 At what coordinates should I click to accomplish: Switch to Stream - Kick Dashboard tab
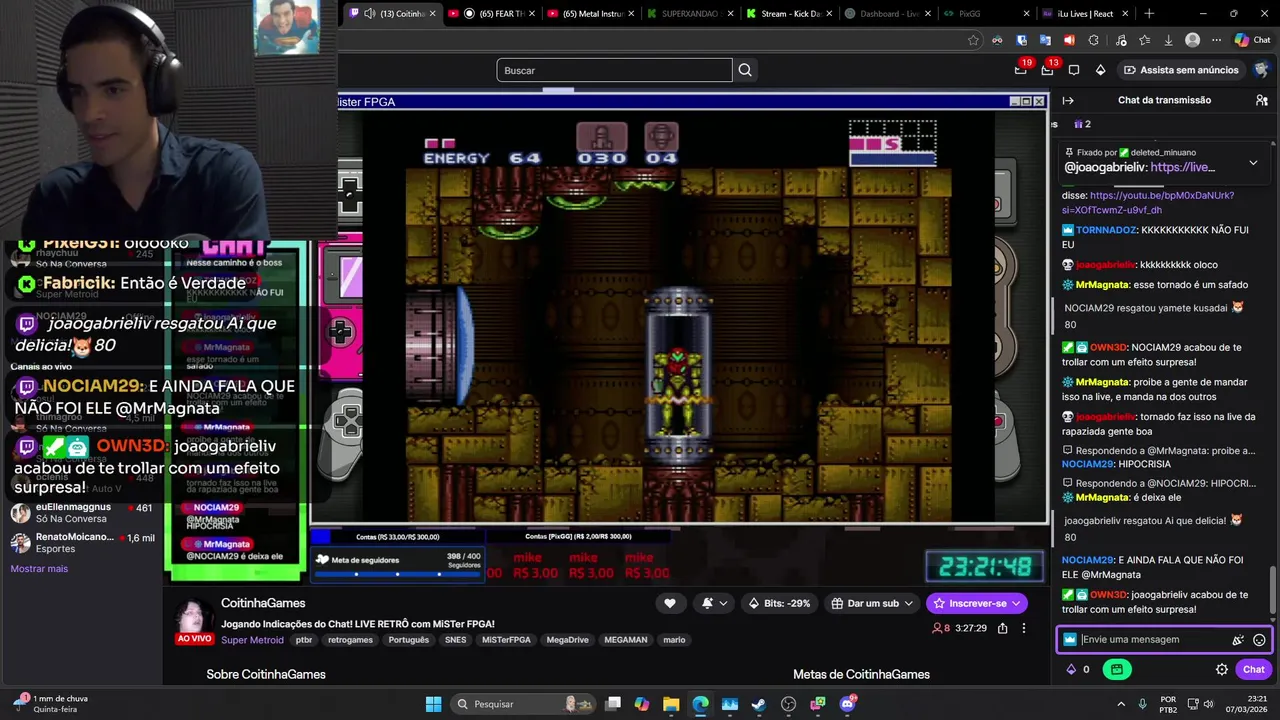[788, 14]
